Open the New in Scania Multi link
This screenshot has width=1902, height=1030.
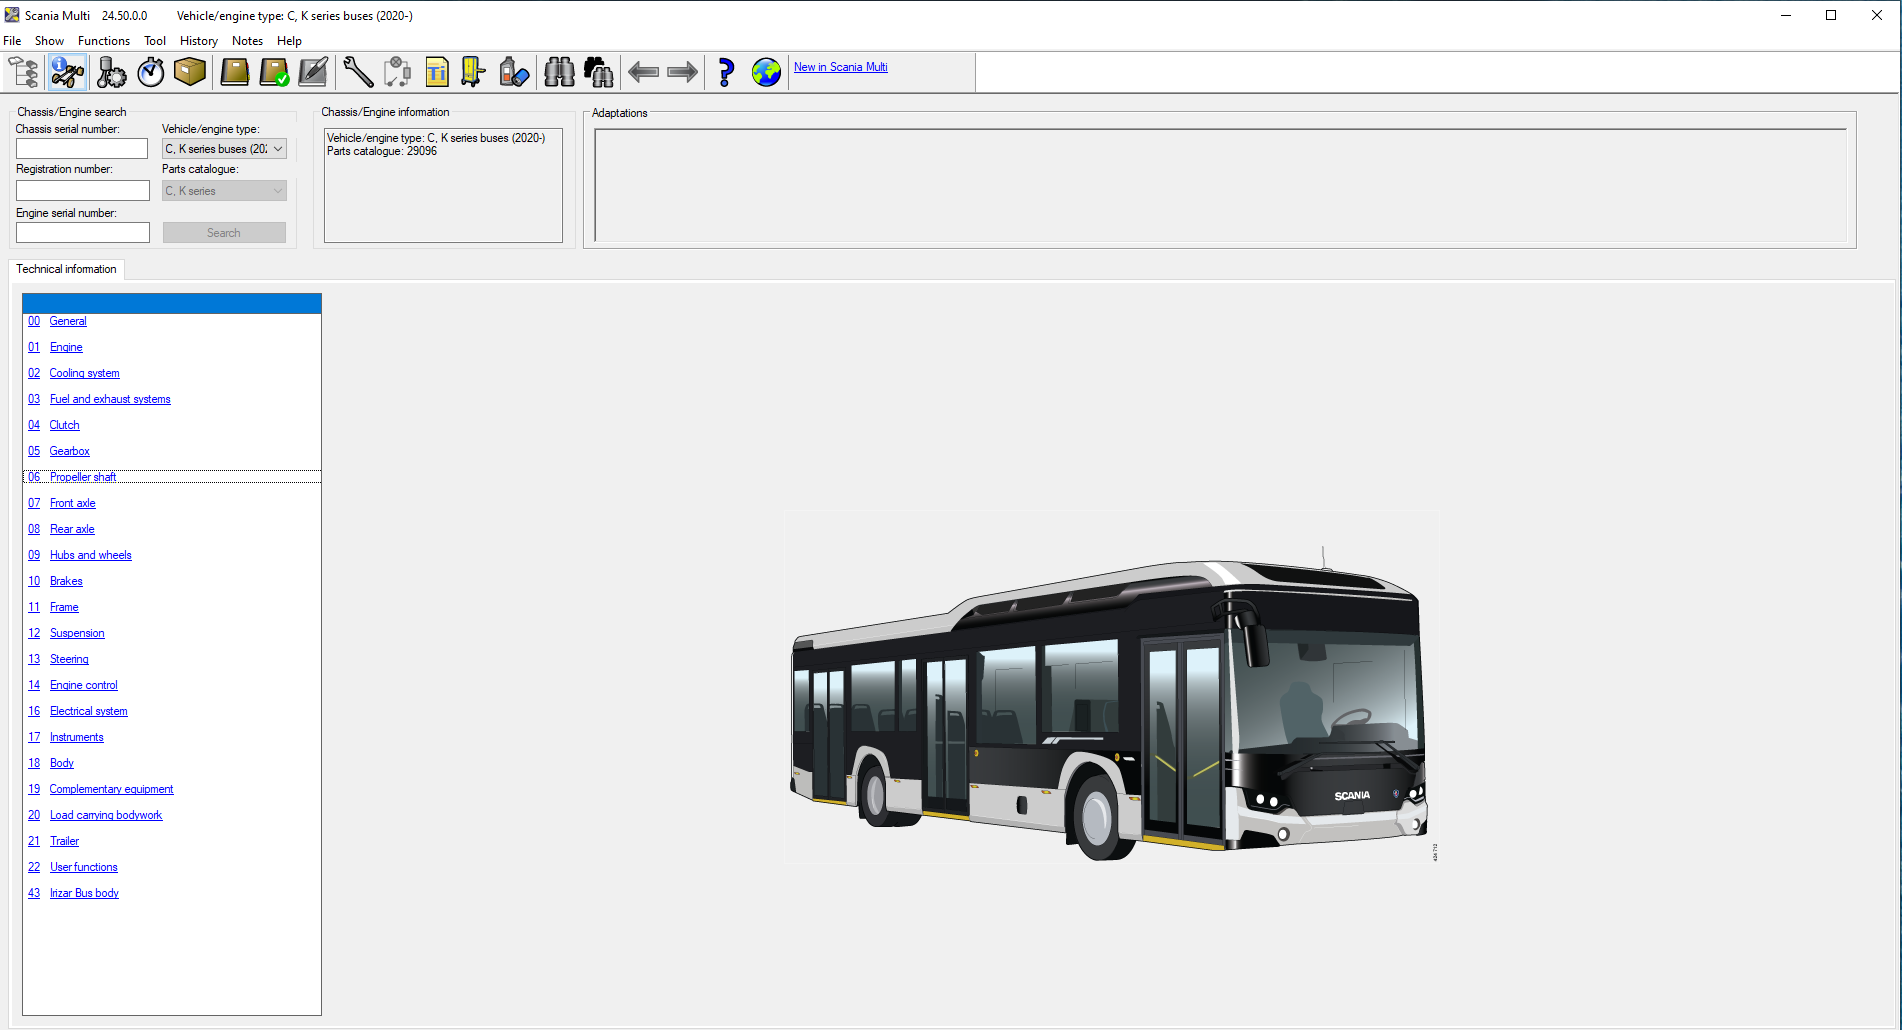point(840,67)
